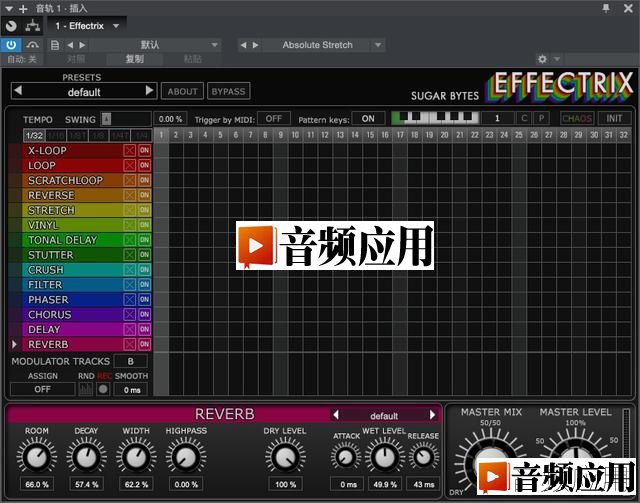The image size is (640, 503).
Task: Clear the X-LOOP track with X
Action: [129, 150]
